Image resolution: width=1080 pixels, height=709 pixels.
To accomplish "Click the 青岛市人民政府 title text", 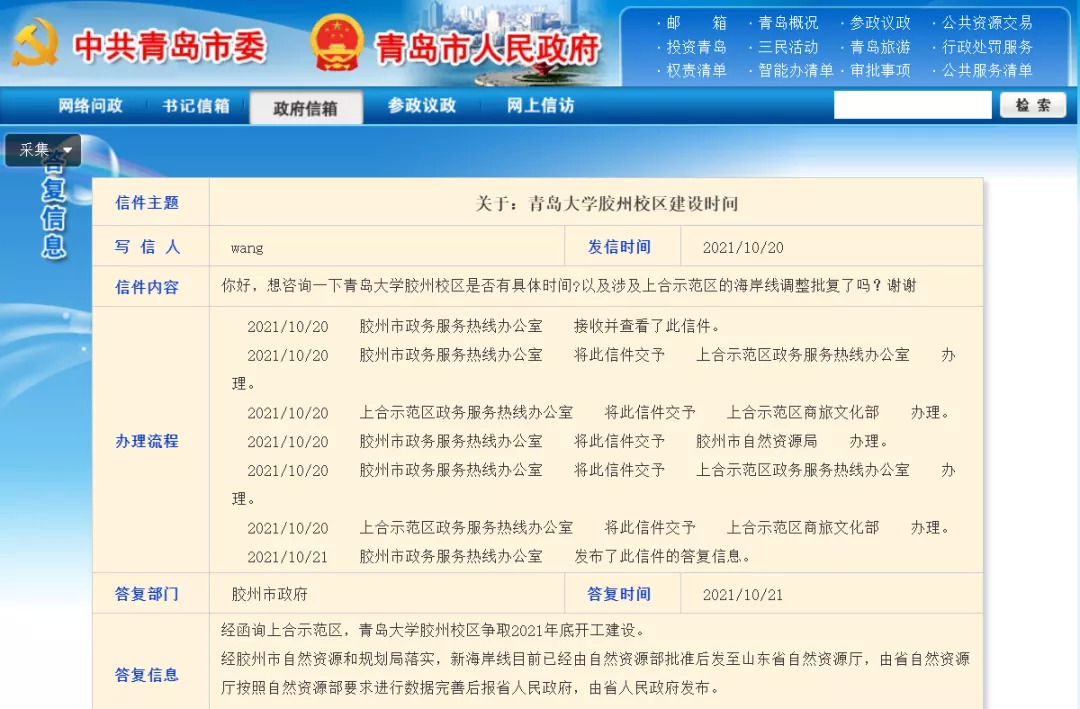I will (x=488, y=48).
